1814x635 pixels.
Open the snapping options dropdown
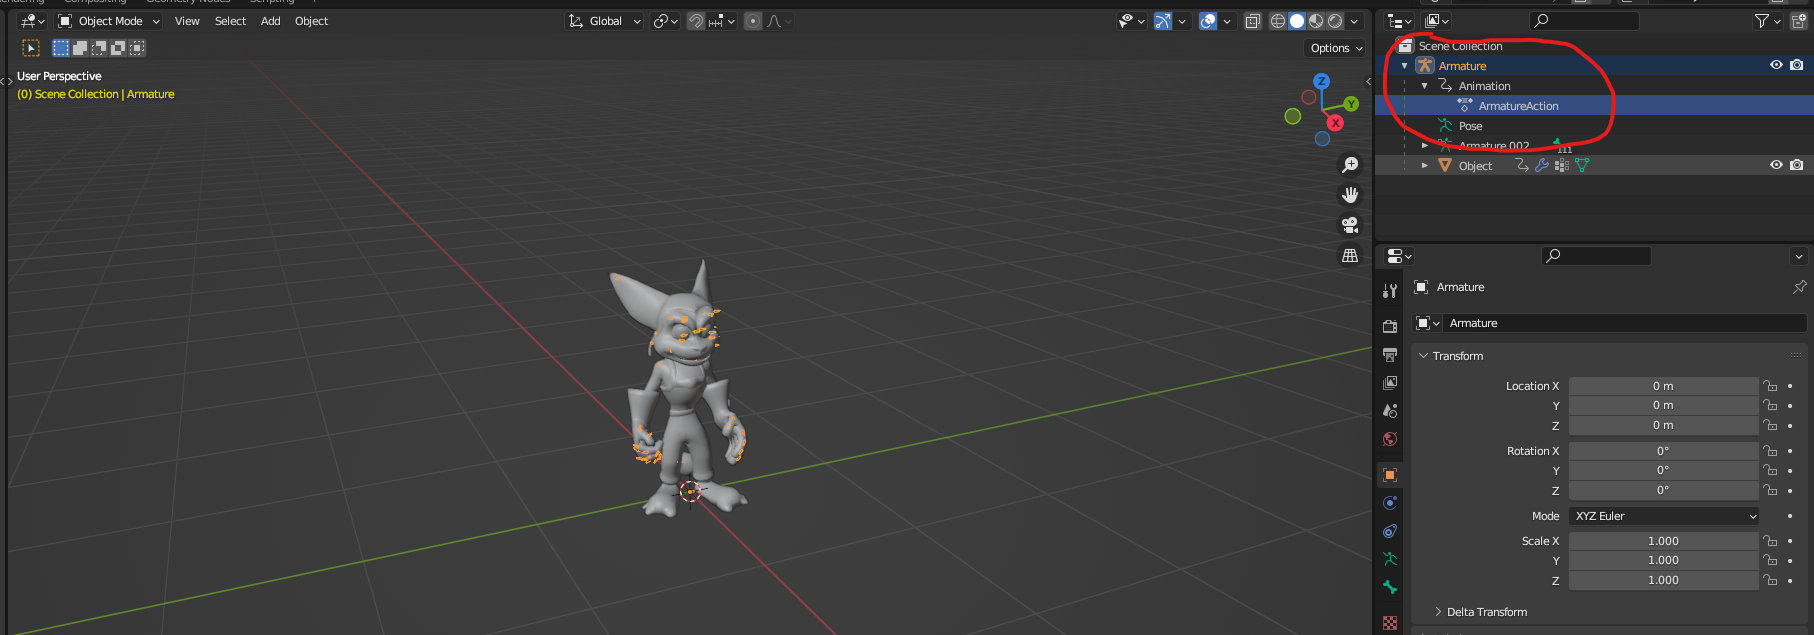(x=722, y=21)
